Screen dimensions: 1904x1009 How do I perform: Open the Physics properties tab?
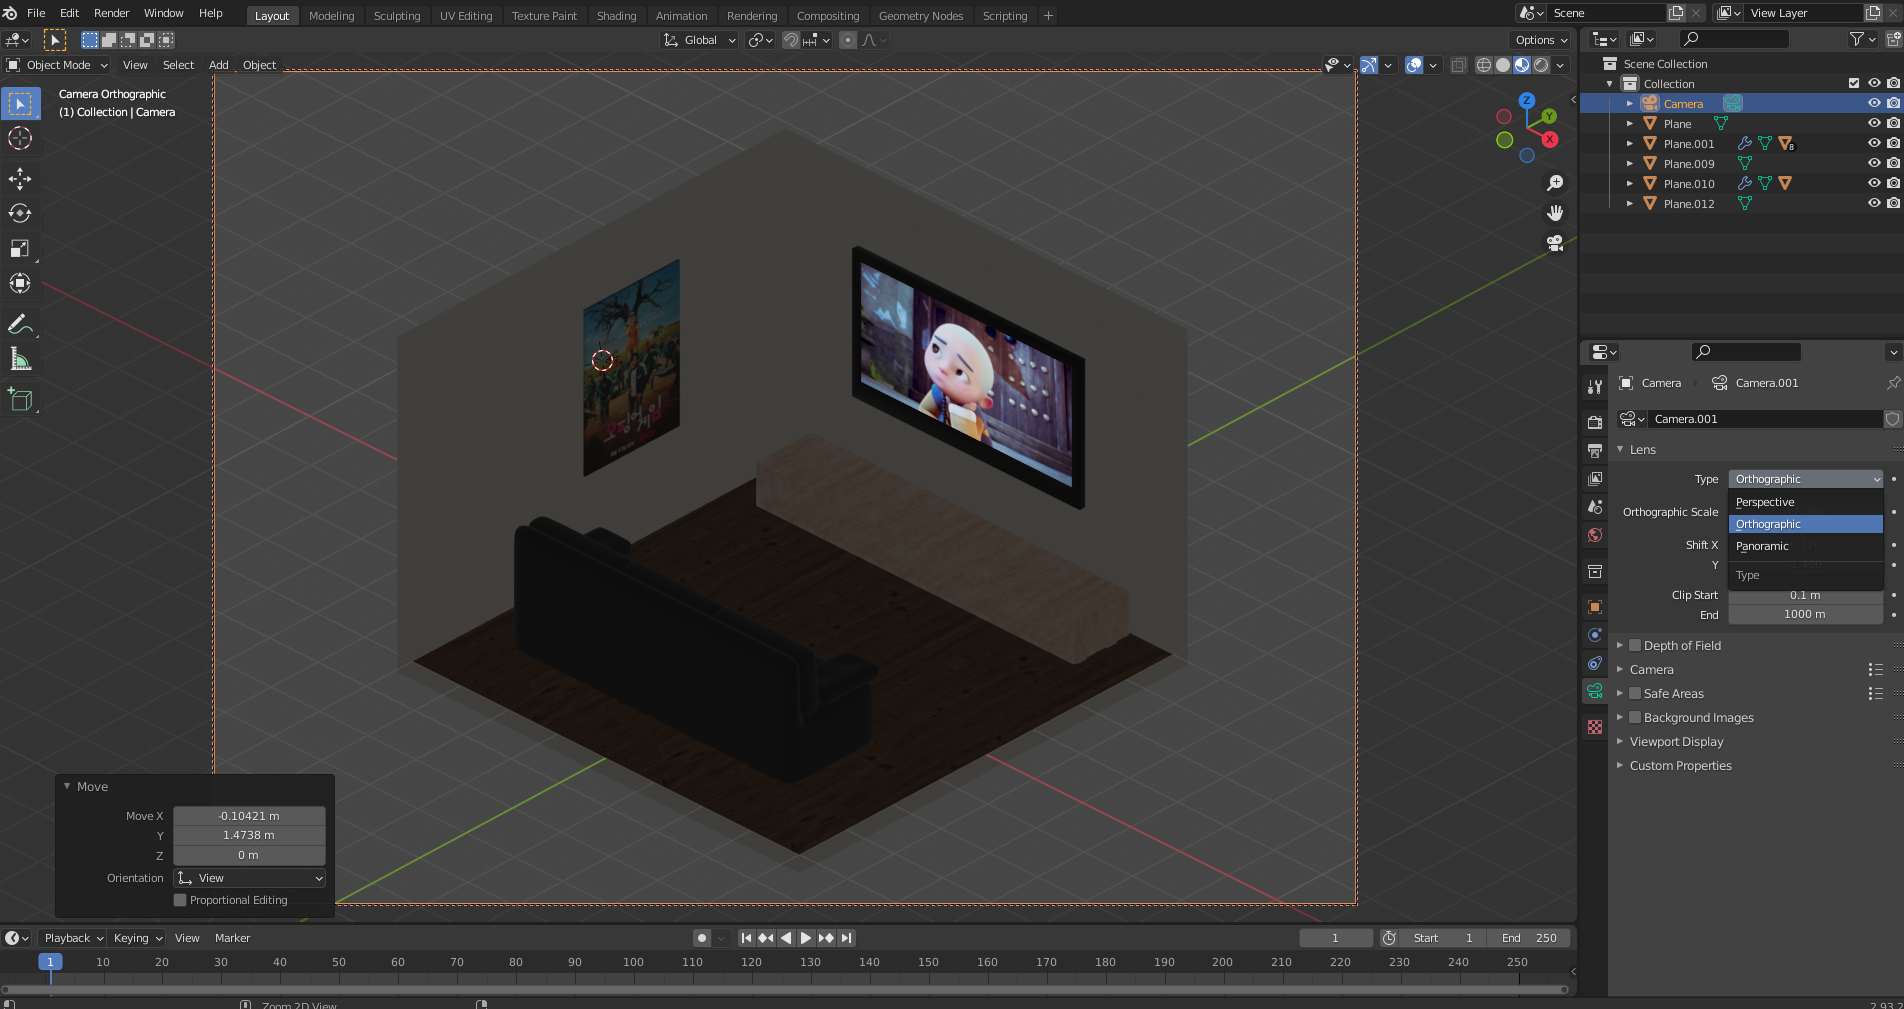pyautogui.click(x=1595, y=635)
